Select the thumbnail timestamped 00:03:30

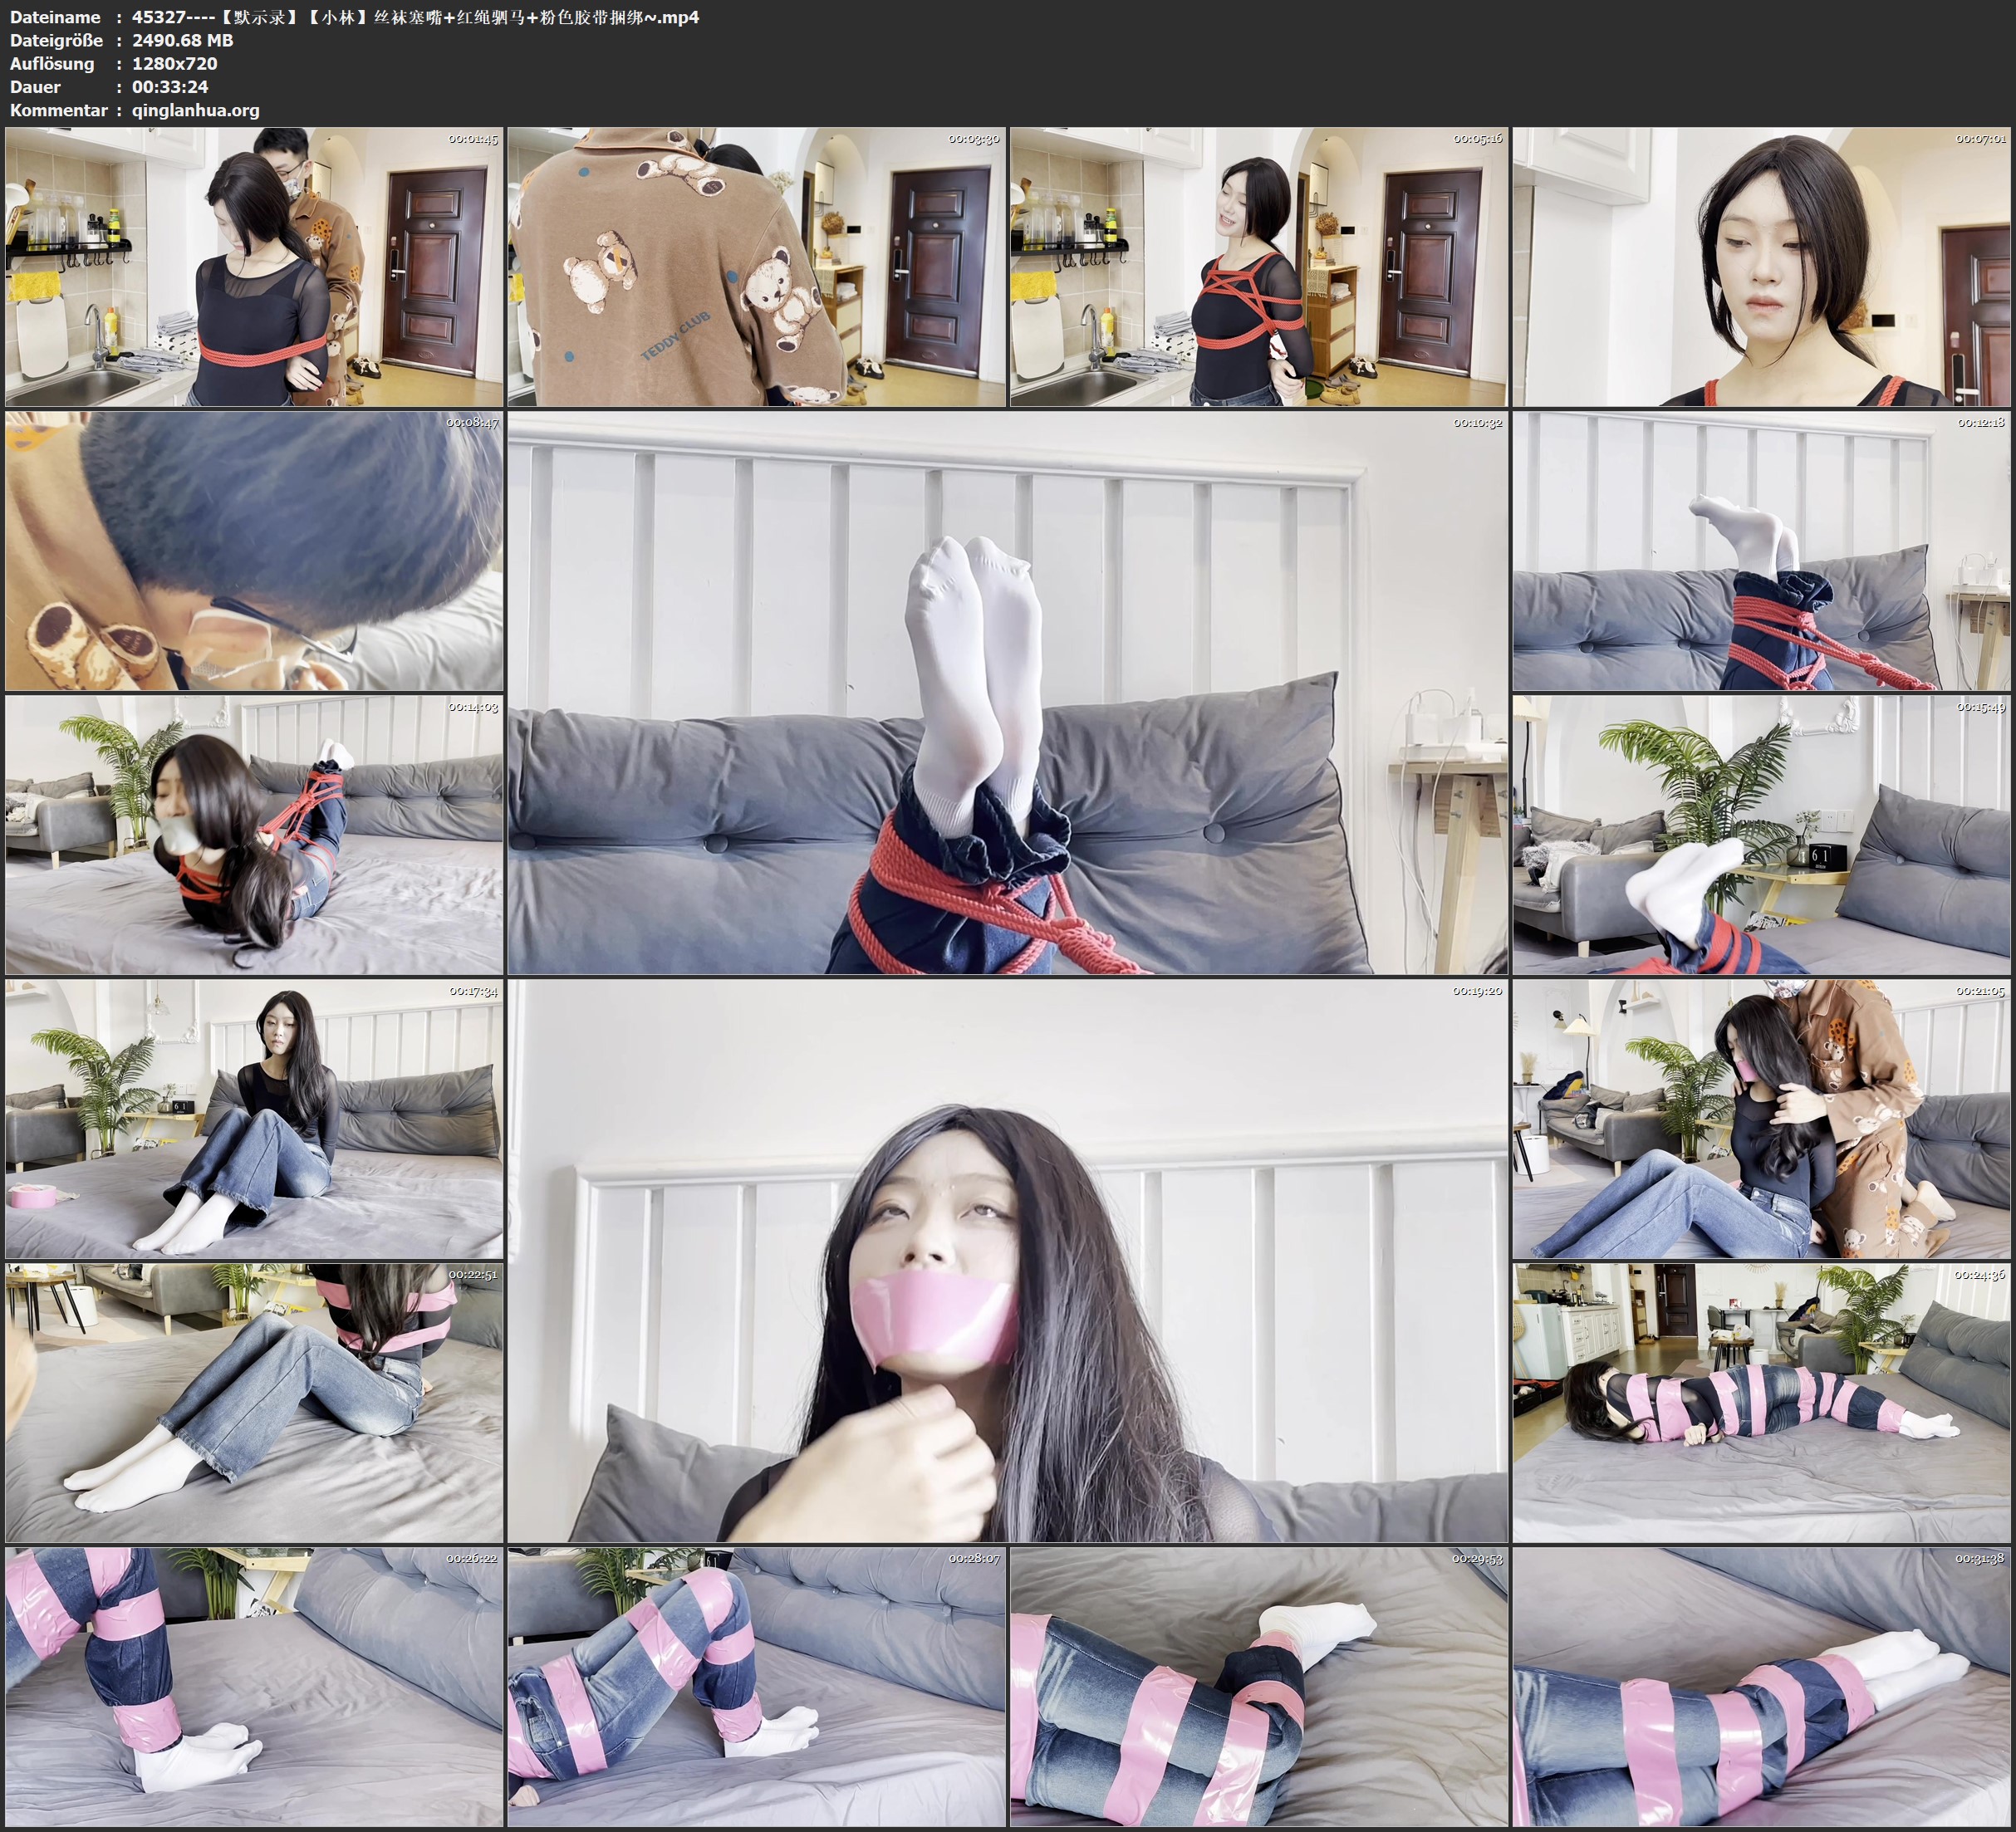(756, 267)
